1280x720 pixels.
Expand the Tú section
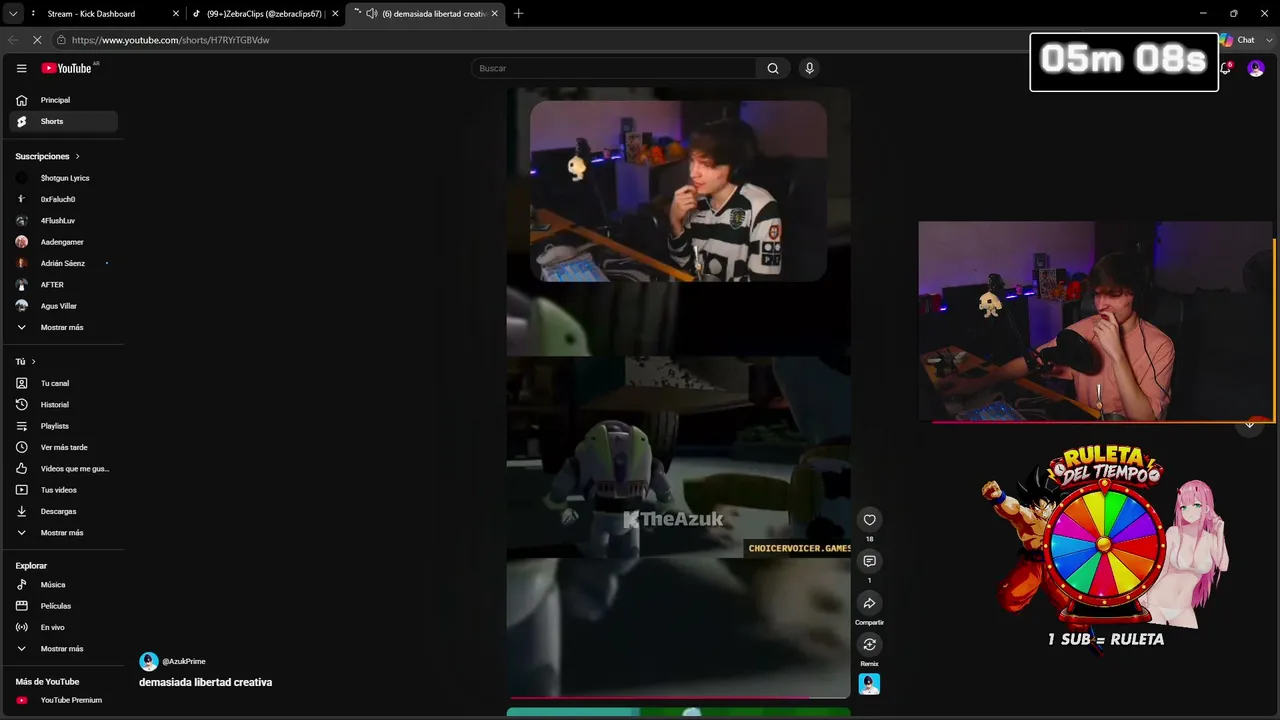click(26, 361)
